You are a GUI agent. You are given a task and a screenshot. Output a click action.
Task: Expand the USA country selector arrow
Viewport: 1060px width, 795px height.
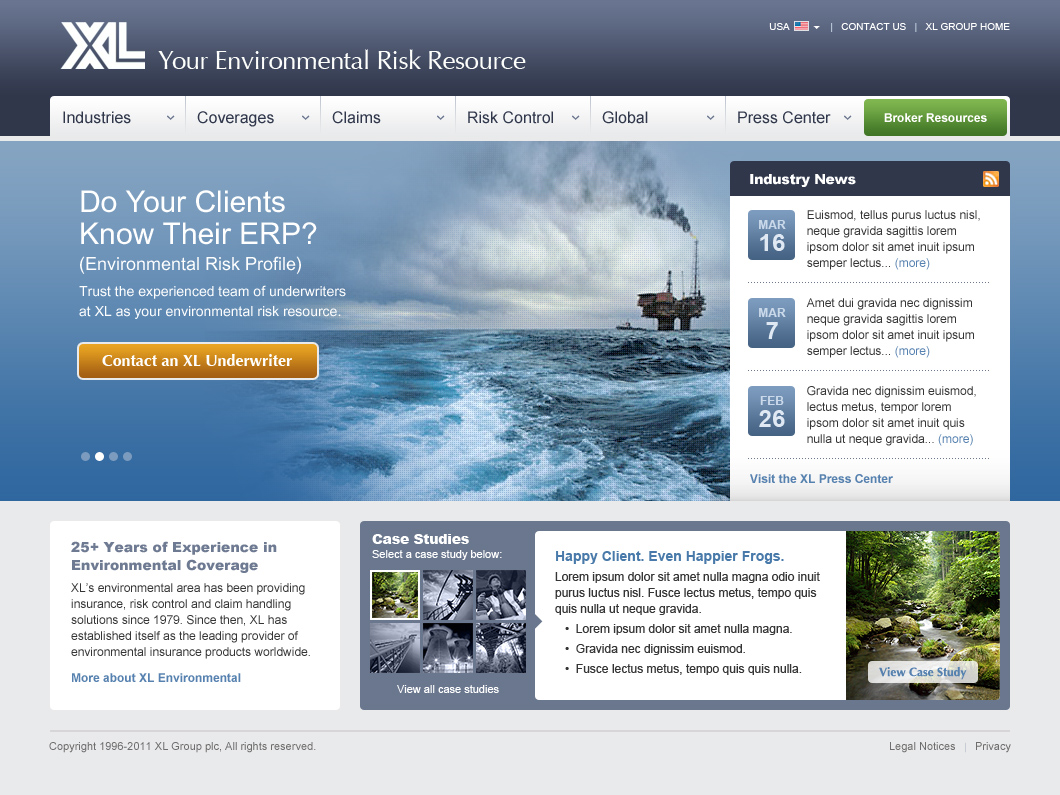coord(817,27)
